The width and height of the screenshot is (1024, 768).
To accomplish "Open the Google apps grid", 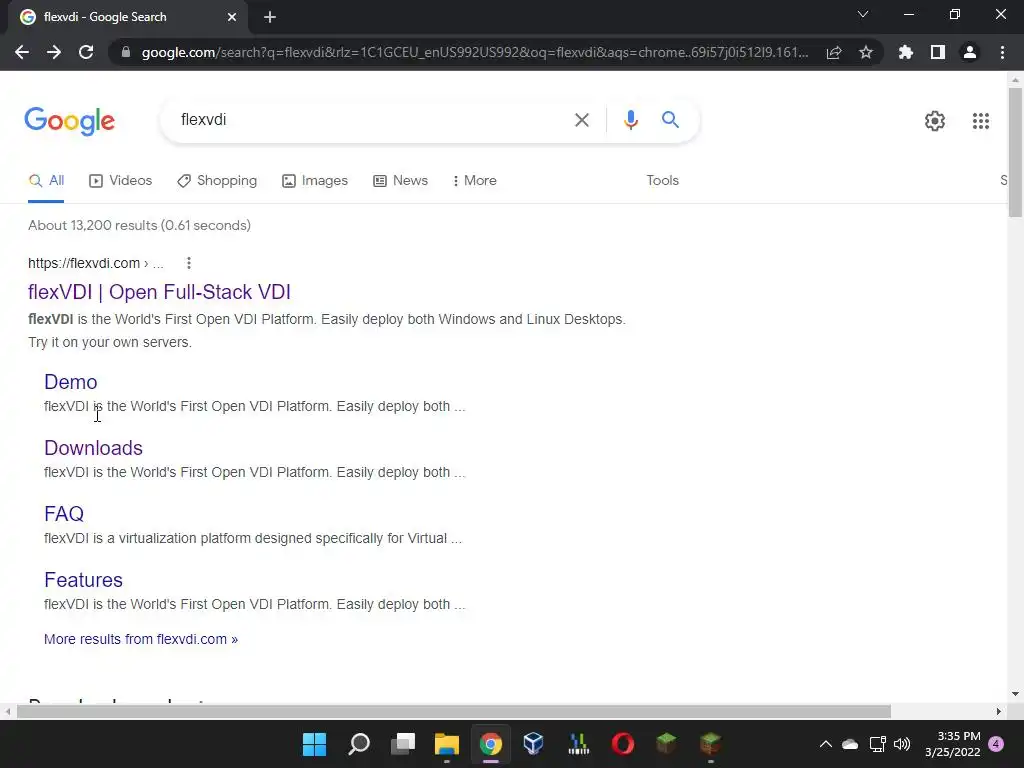I will coord(980,121).
